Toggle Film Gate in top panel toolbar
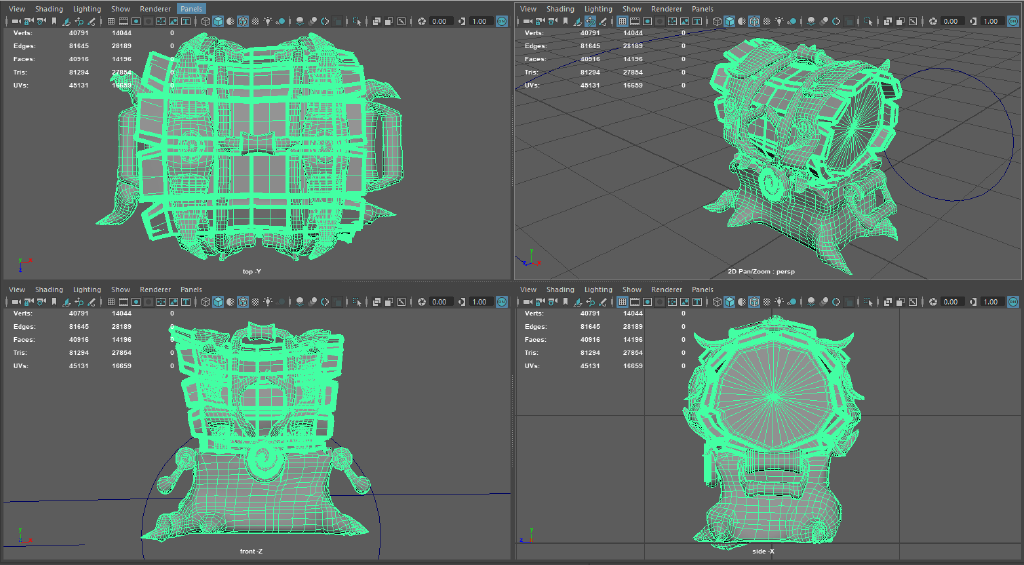 pos(123,21)
